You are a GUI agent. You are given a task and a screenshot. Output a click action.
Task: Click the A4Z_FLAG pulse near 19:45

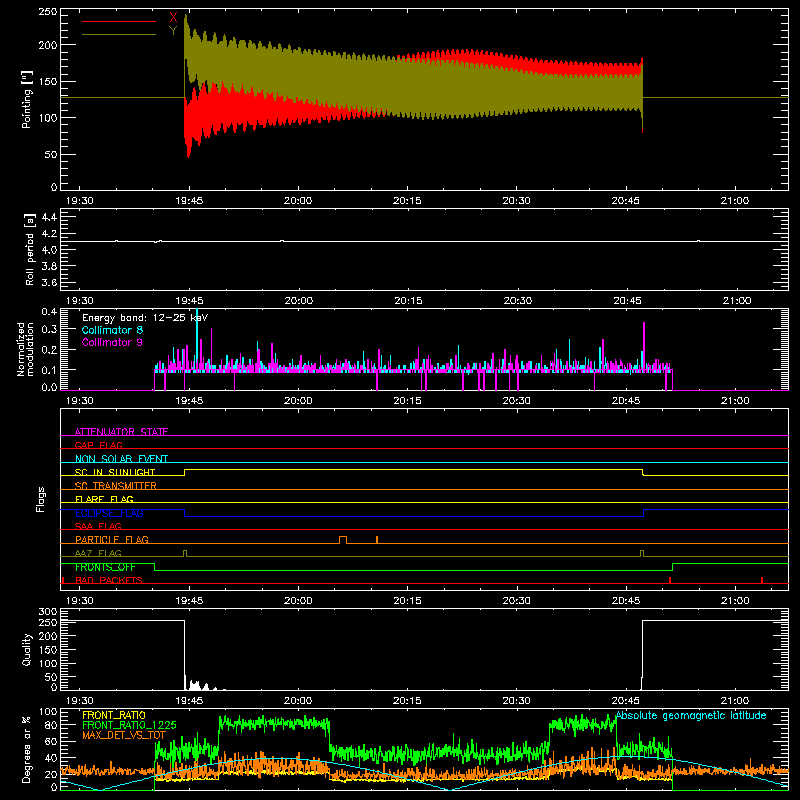pos(185,554)
